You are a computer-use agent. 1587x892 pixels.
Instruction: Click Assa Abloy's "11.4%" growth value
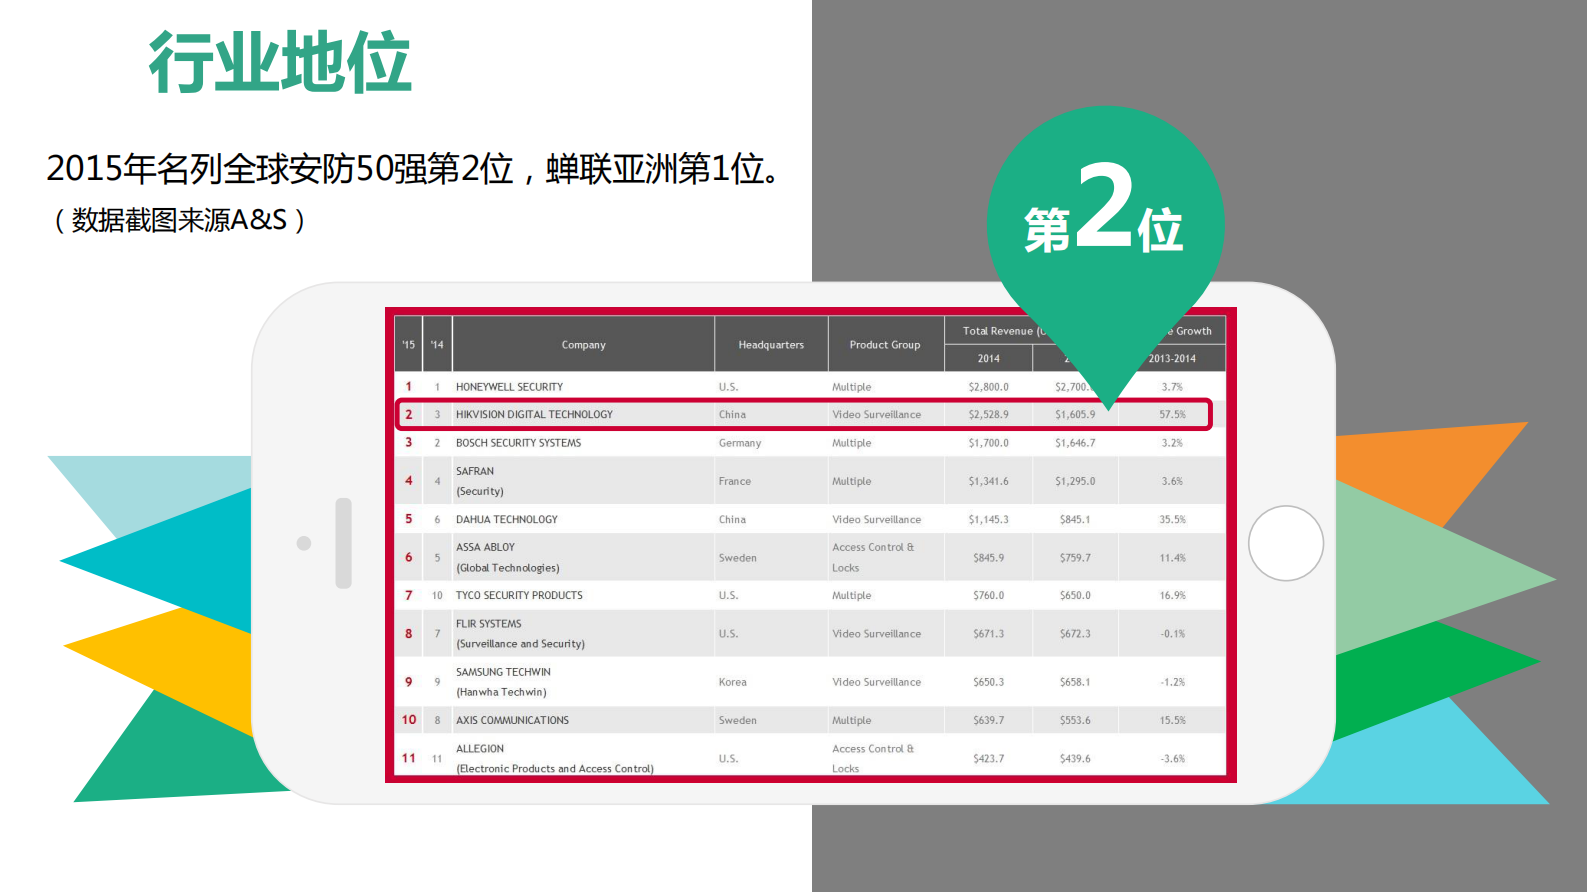(1173, 558)
